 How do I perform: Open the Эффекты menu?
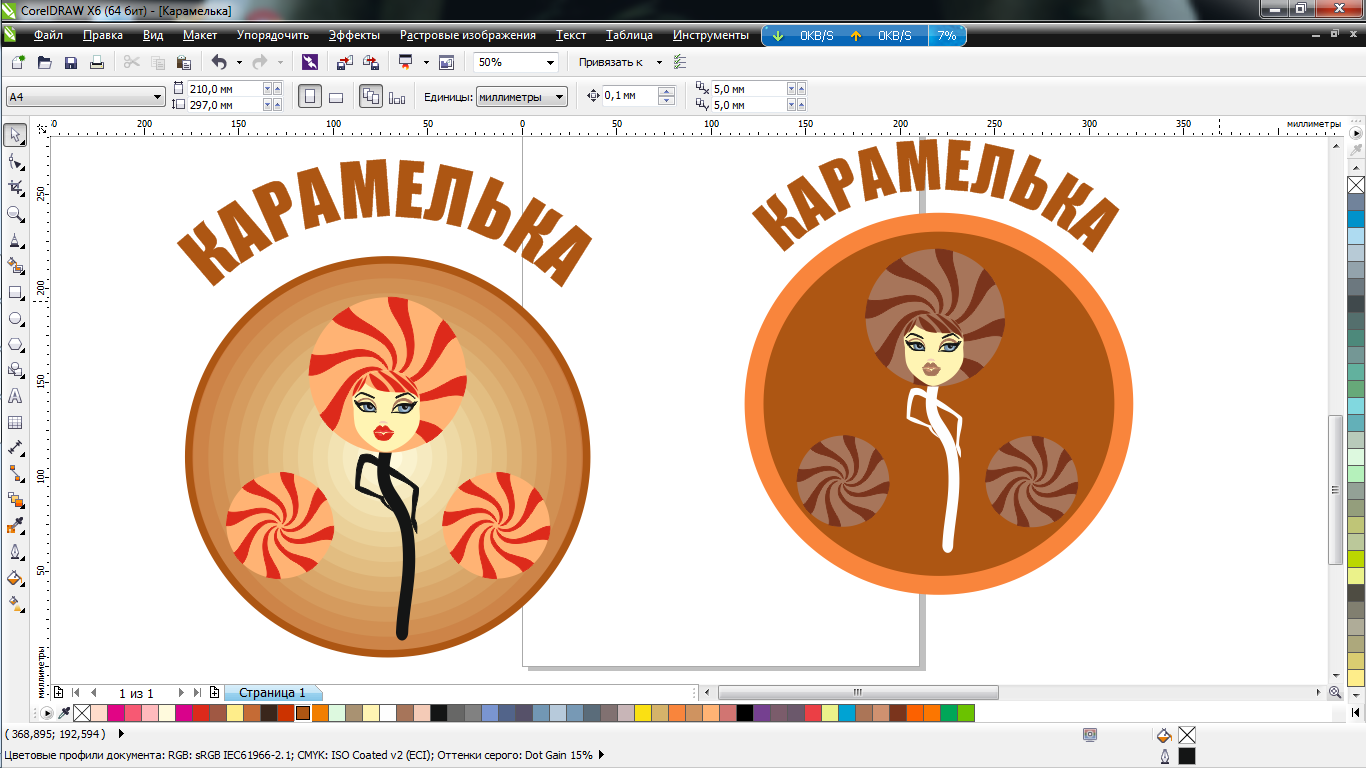click(x=354, y=35)
